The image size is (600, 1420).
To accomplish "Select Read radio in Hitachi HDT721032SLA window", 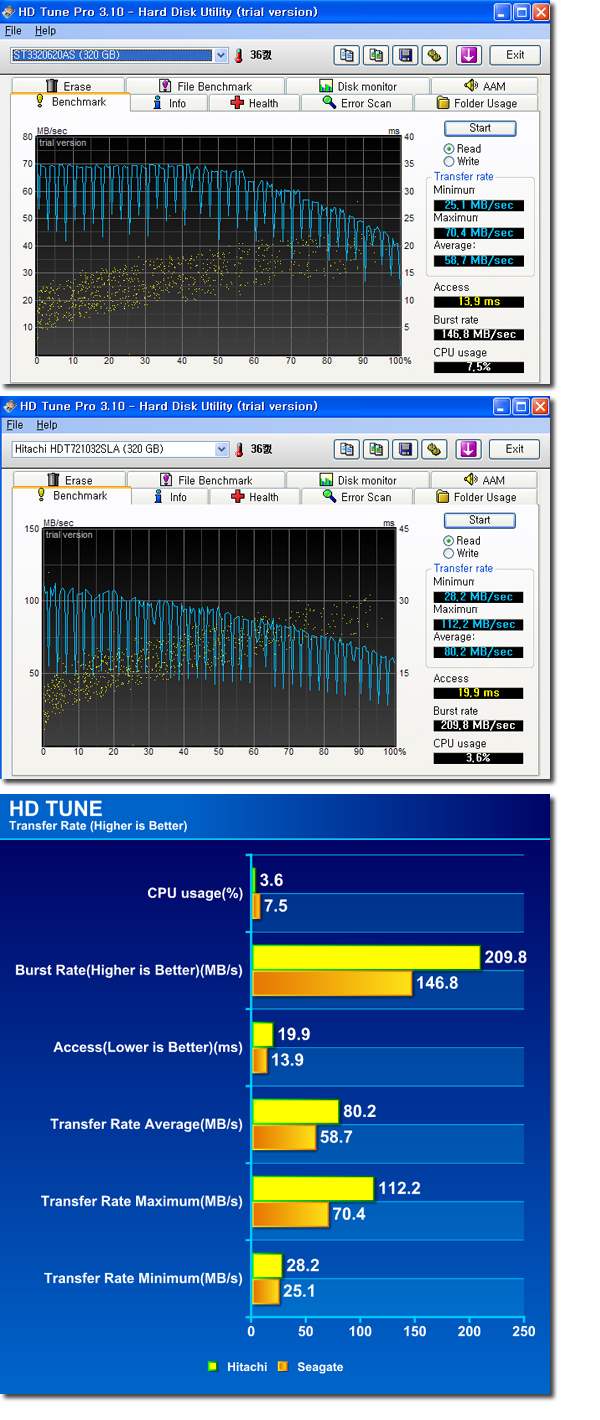I will pos(448,541).
